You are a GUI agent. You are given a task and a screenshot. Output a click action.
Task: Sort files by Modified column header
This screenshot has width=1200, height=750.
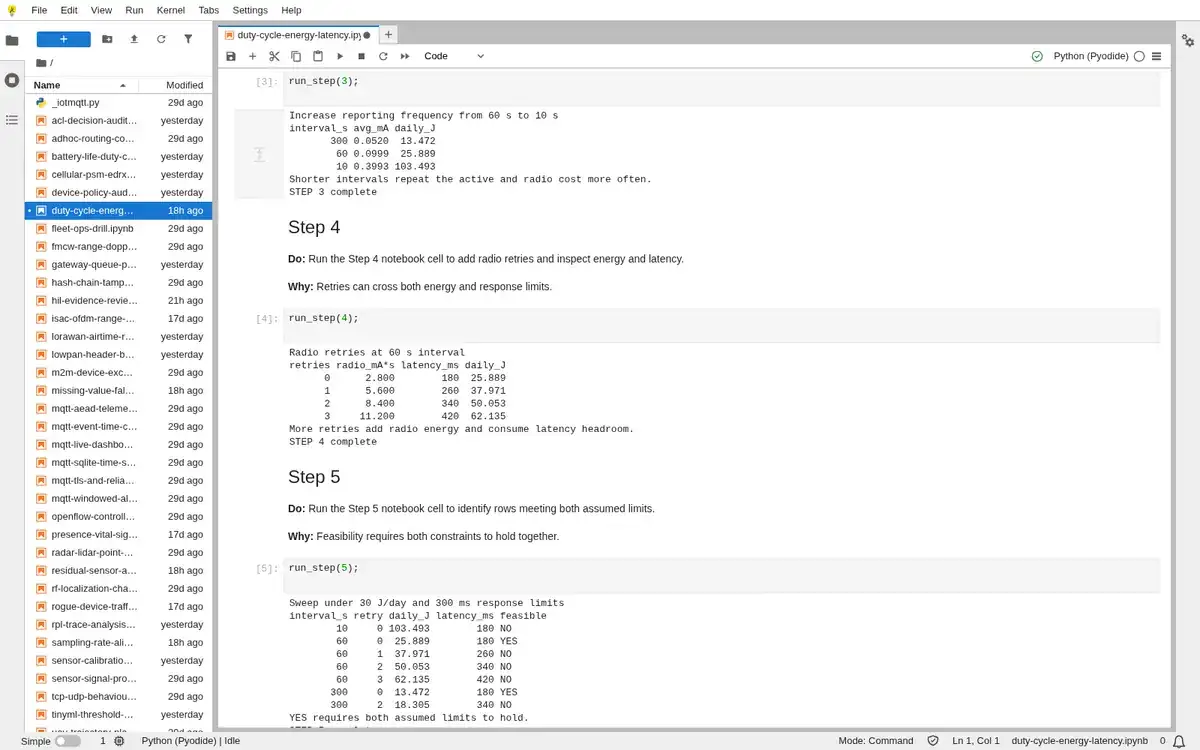[x=176, y=85]
